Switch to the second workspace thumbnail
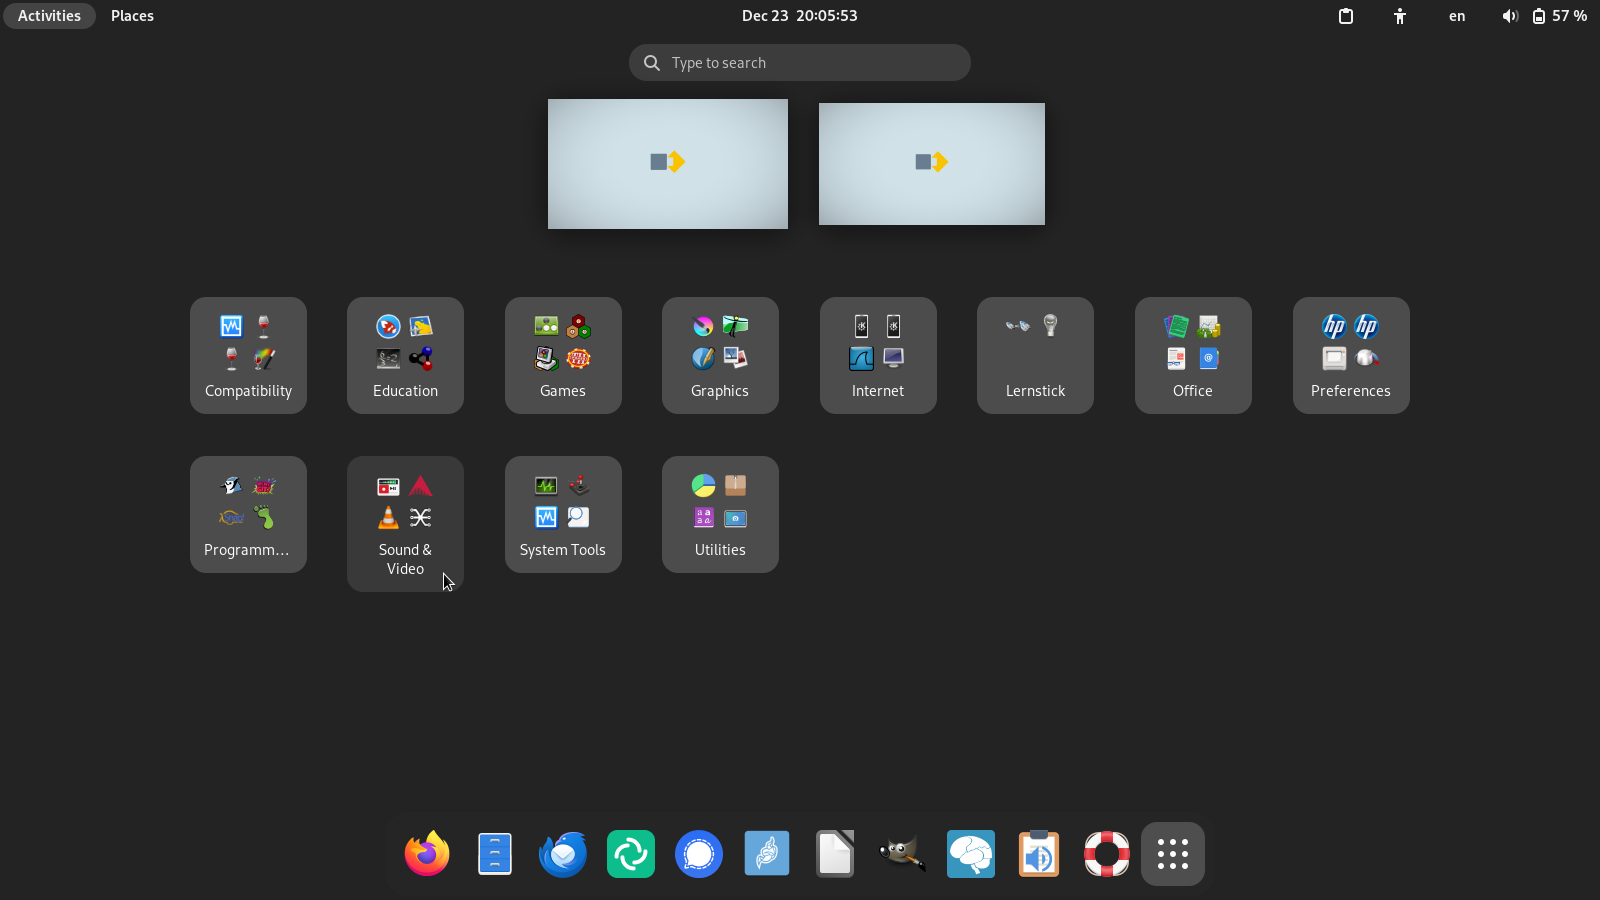Screen dimensions: 1600x900 [932, 164]
